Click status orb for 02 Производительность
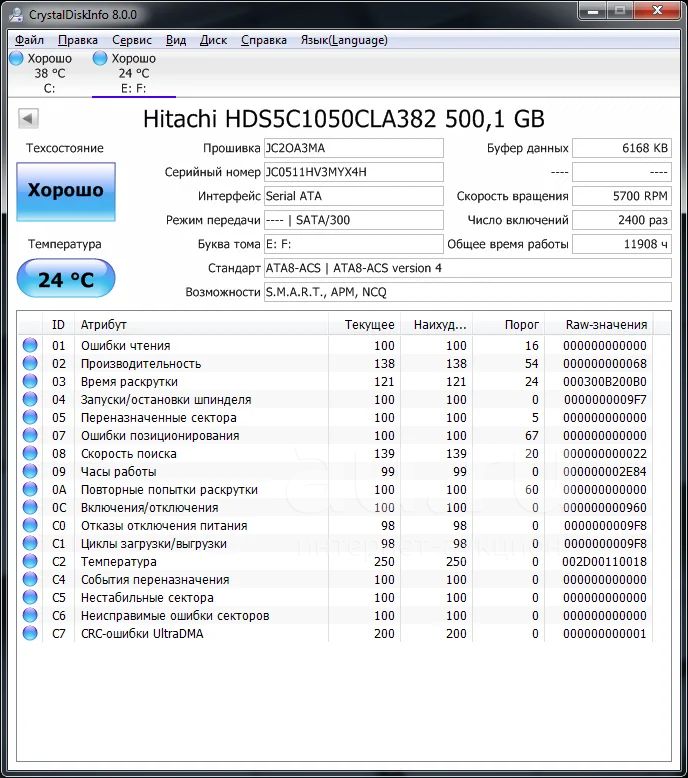Screen dimensions: 688x778 [x=30, y=363]
